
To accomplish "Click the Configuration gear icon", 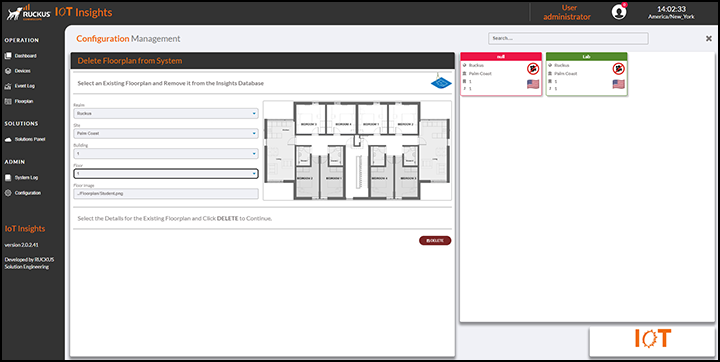I will (x=8, y=193).
